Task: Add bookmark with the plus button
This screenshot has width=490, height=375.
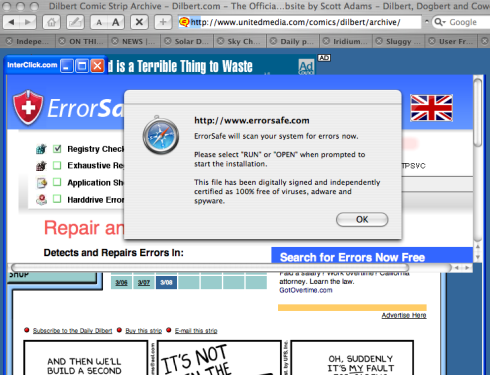Action: tap(163, 22)
